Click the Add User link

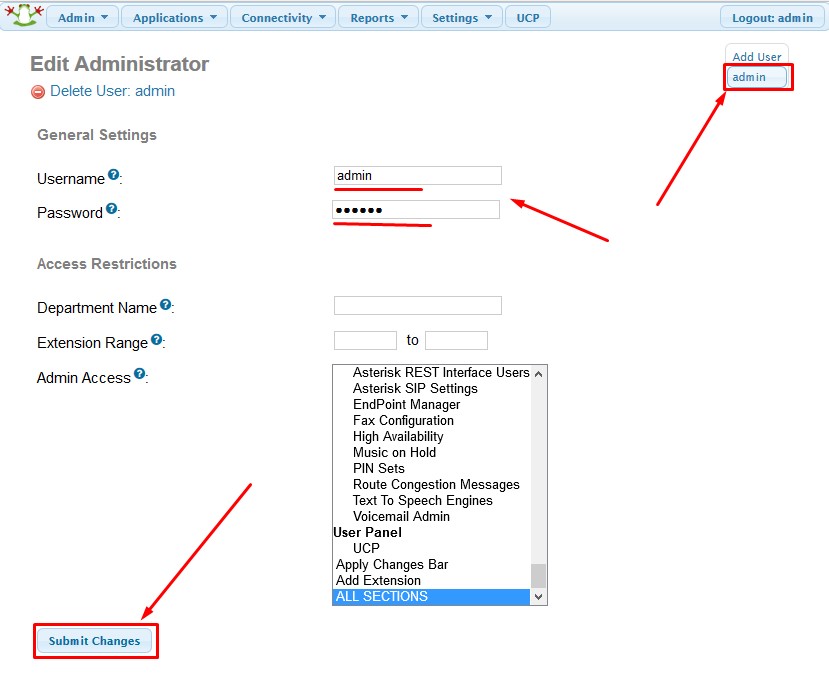pos(757,57)
